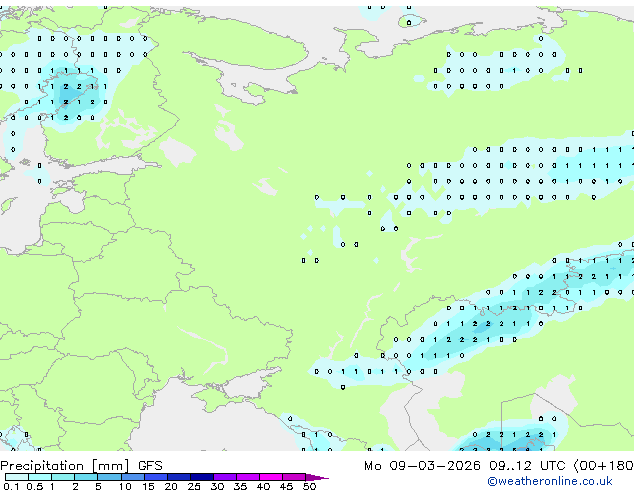This screenshot has height=490, width=634.
Task: Click the legend scale label '0.5'
Action: tap(35, 486)
